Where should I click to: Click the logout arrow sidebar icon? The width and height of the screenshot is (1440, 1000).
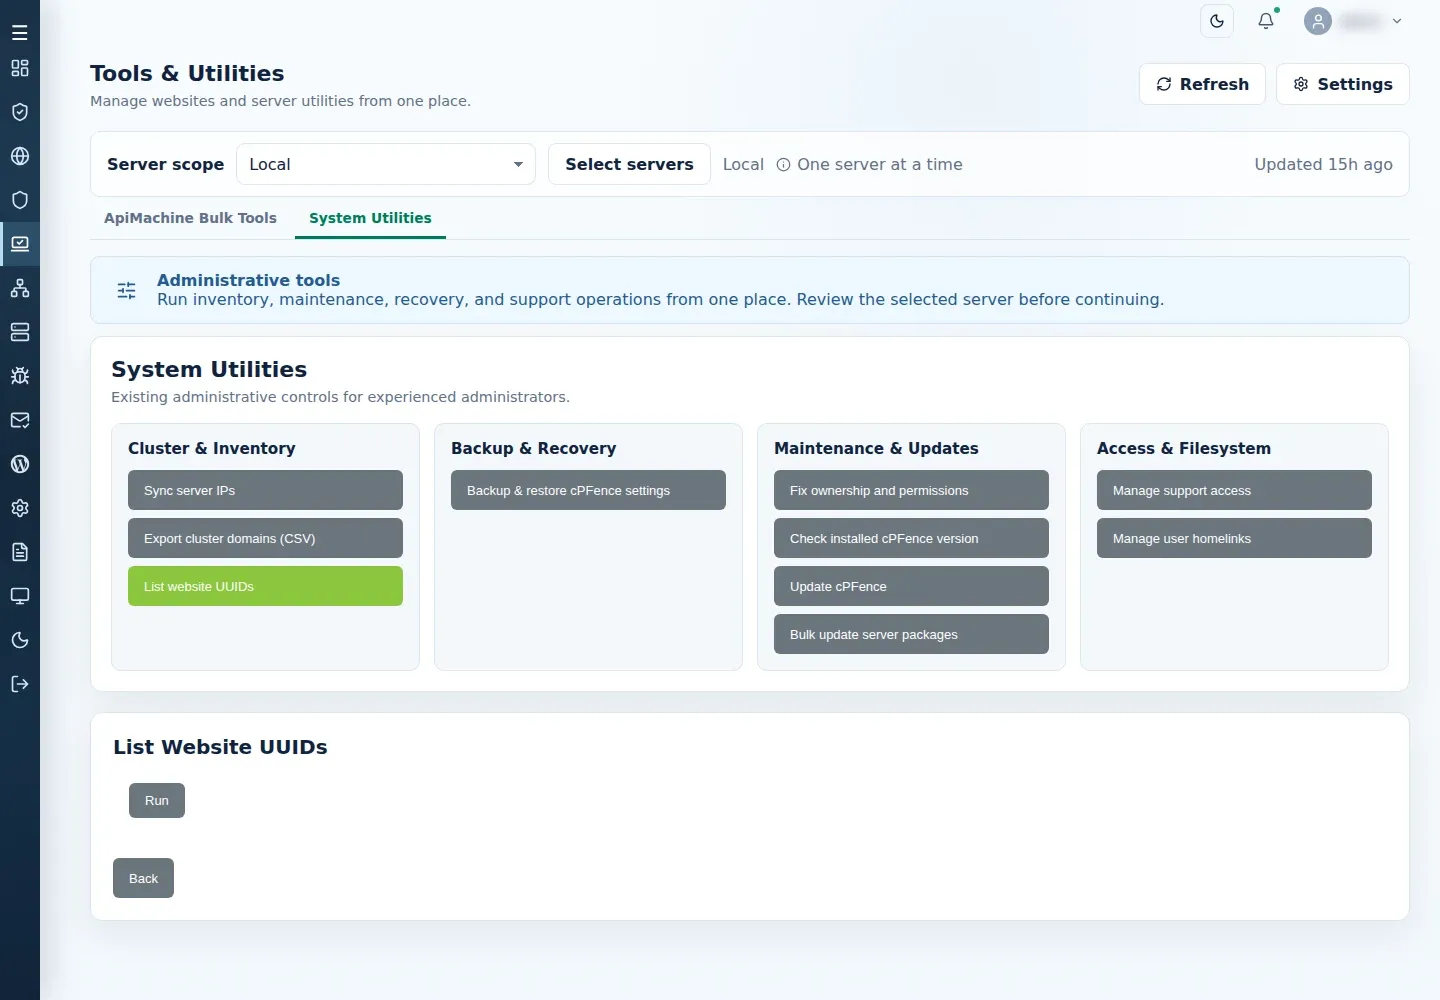coord(20,684)
